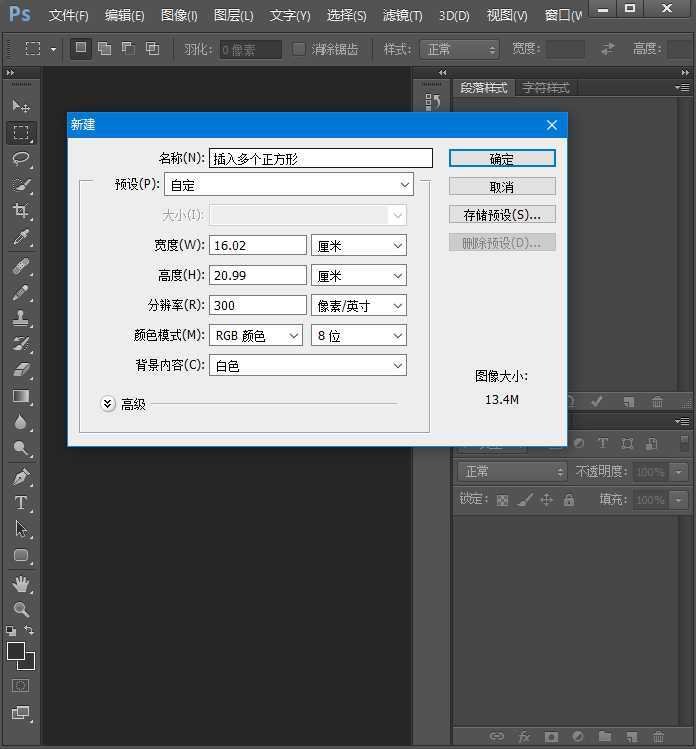The image size is (696, 749).
Task: Open the 预设 preset dropdown
Action: click(289, 185)
